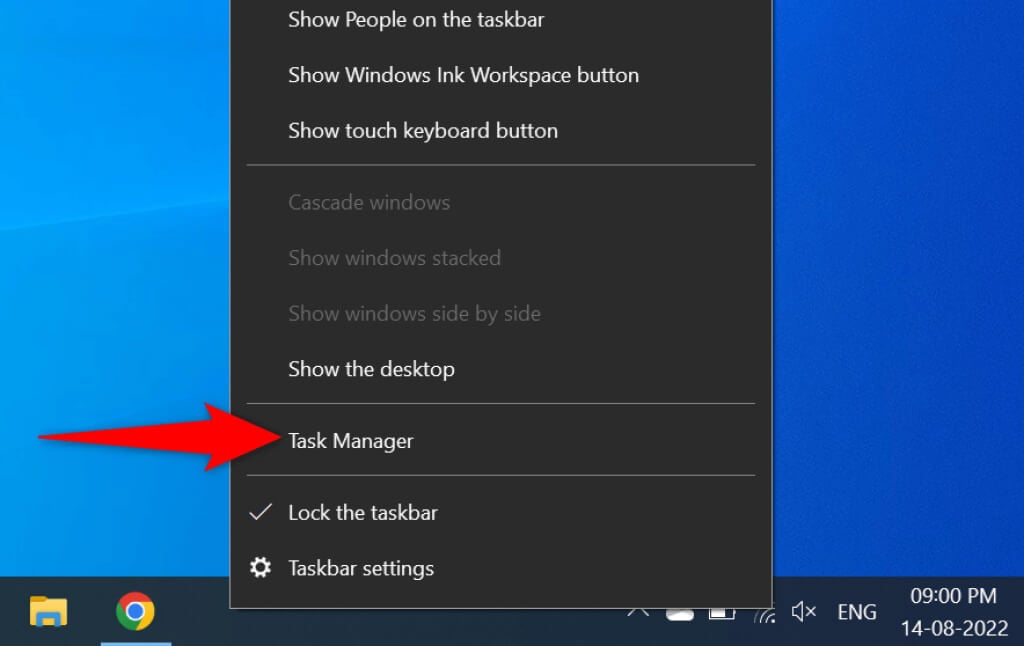The height and width of the screenshot is (646, 1024).
Task: Click the Google Chrome taskbar icon
Action: click(135, 610)
